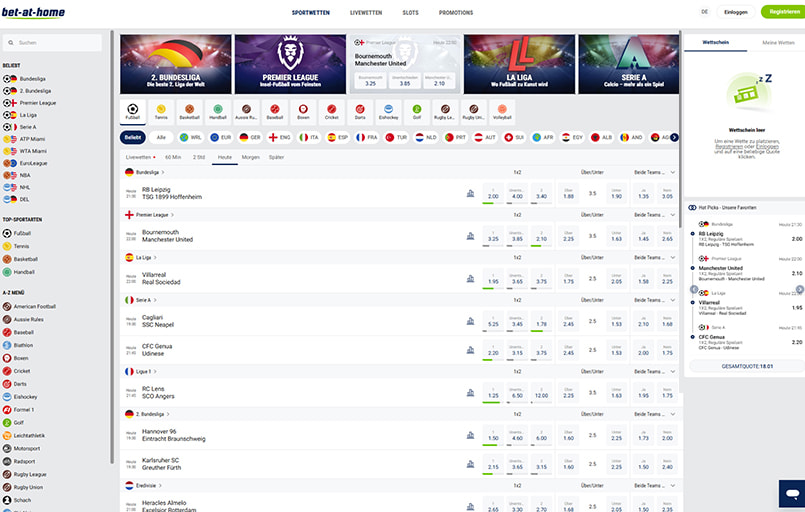Open the Slots navigation item
The image size is (805, 512).
pyautogui.click(x=410, y=12)
